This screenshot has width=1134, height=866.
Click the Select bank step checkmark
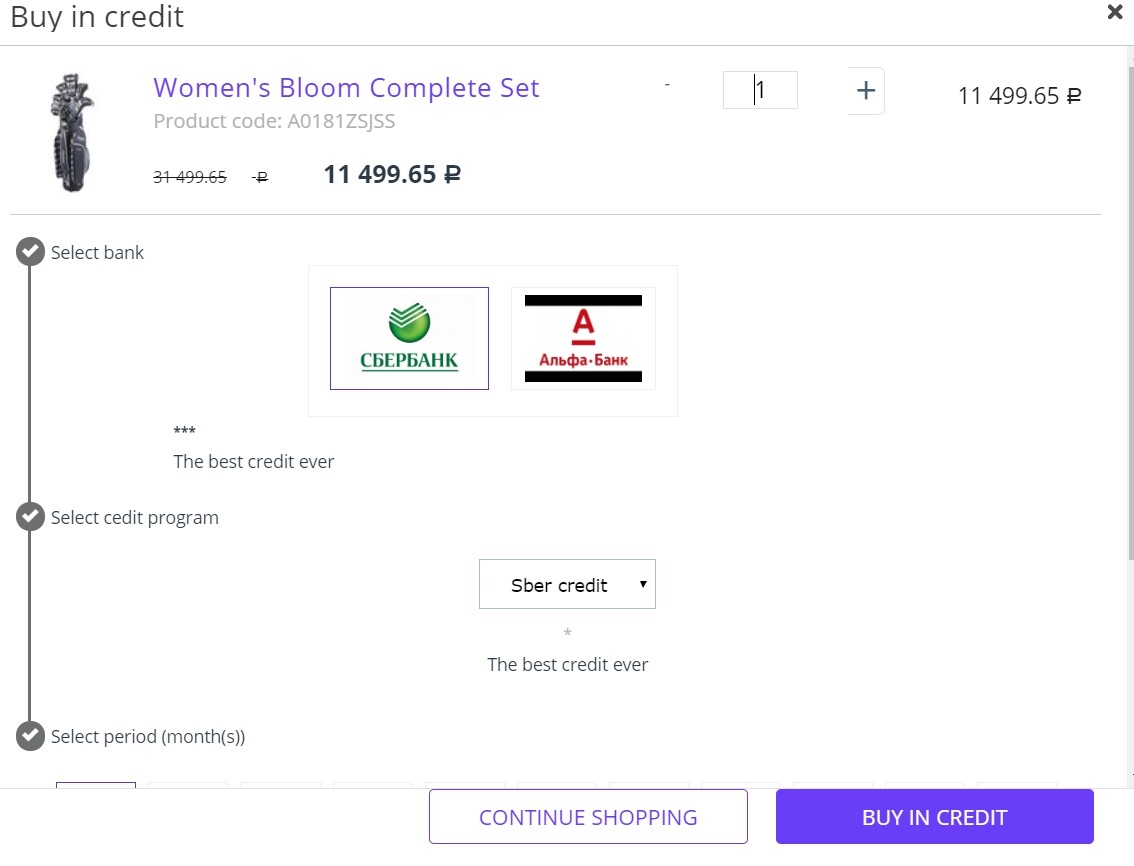pos(30,252)
